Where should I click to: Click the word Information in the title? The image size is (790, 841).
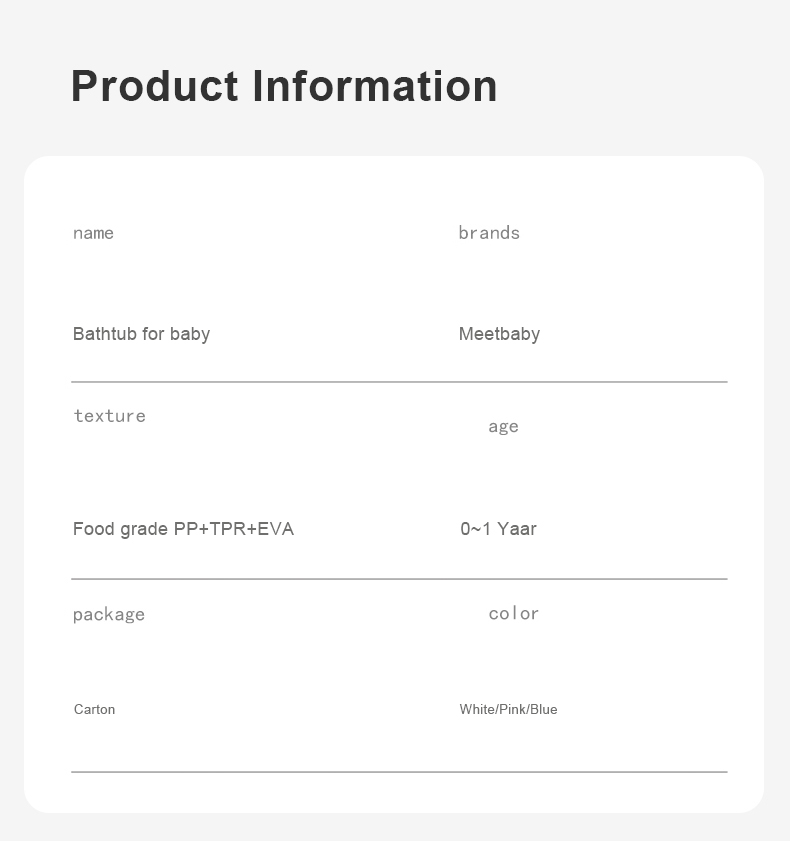(375, 86)
